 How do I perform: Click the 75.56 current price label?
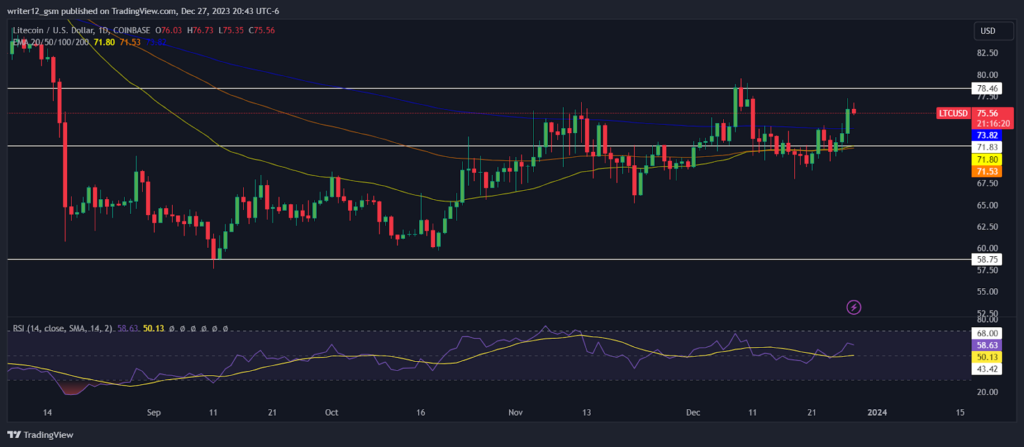point(985,112)
